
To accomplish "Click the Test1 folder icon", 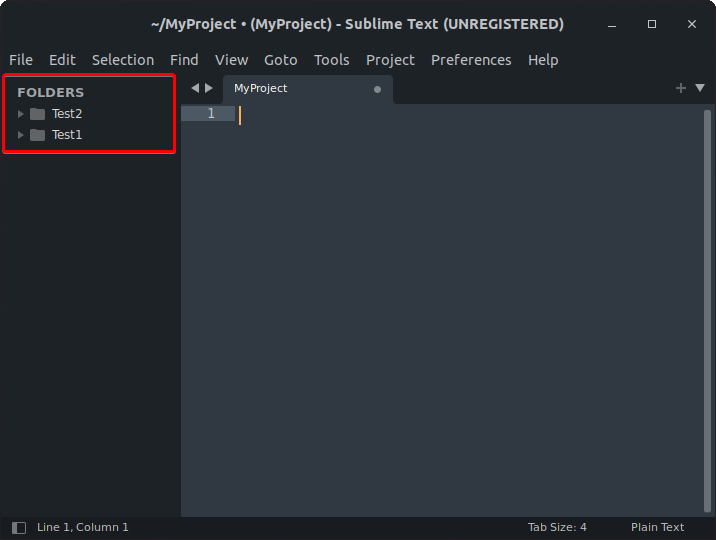I will 37,135.
